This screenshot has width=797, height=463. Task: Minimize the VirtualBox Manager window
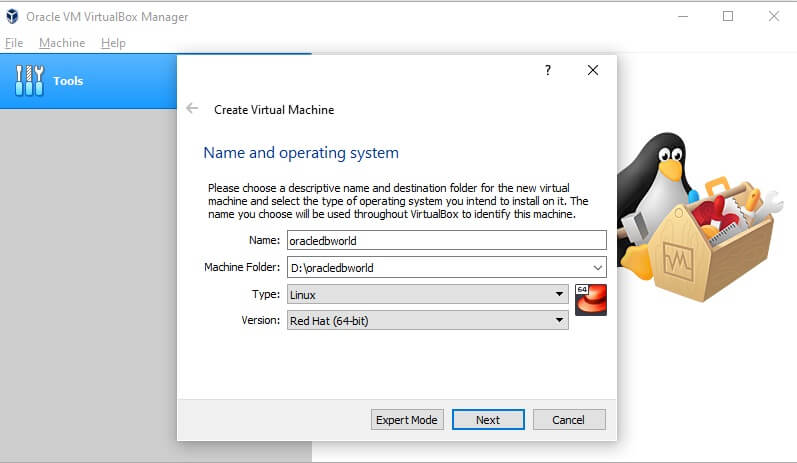click(x=683, y=16)
